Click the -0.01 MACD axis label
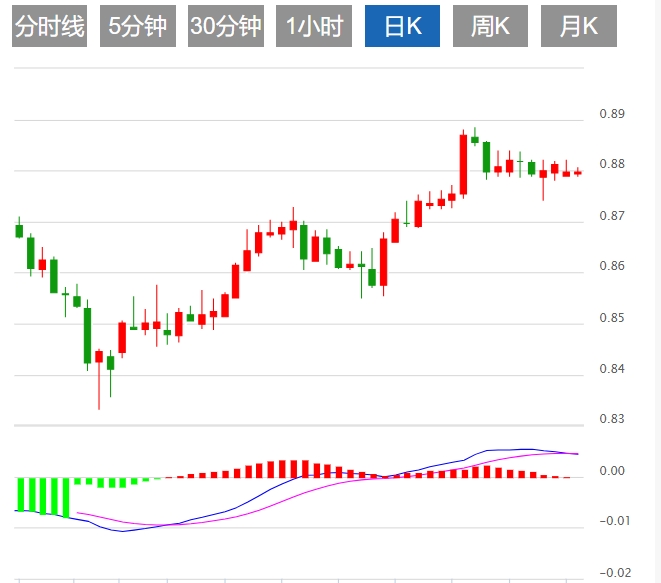The width and height of the screenshot is (661, 583). coord(615,521)
